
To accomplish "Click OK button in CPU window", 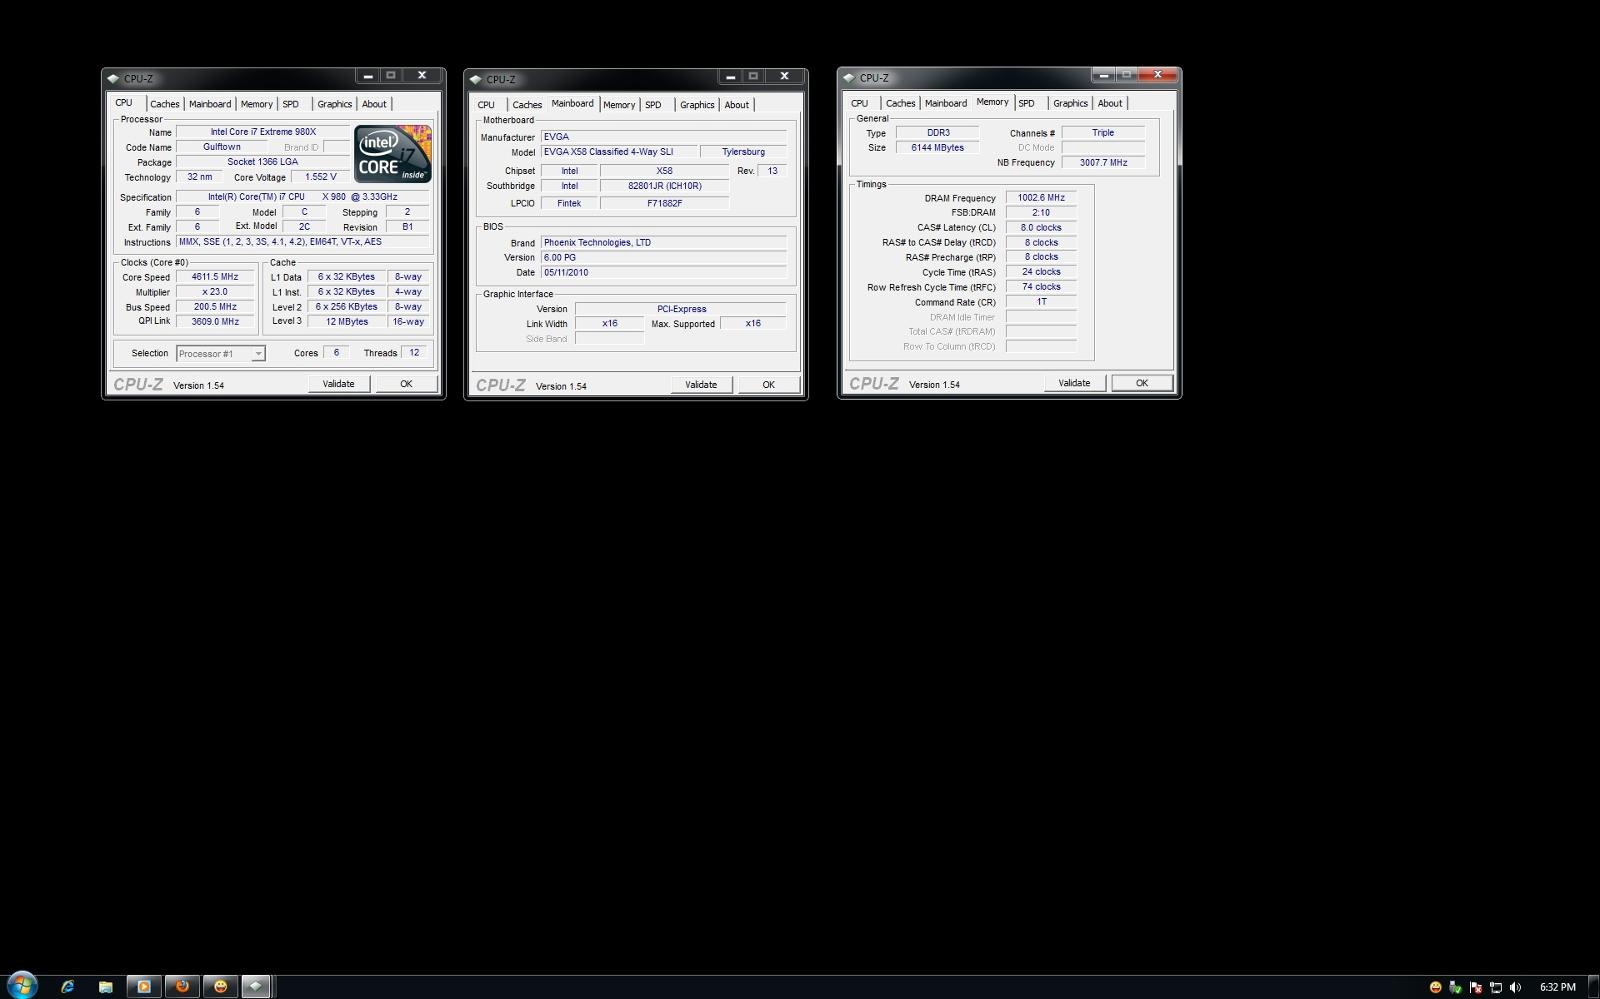I will [406, 384].
